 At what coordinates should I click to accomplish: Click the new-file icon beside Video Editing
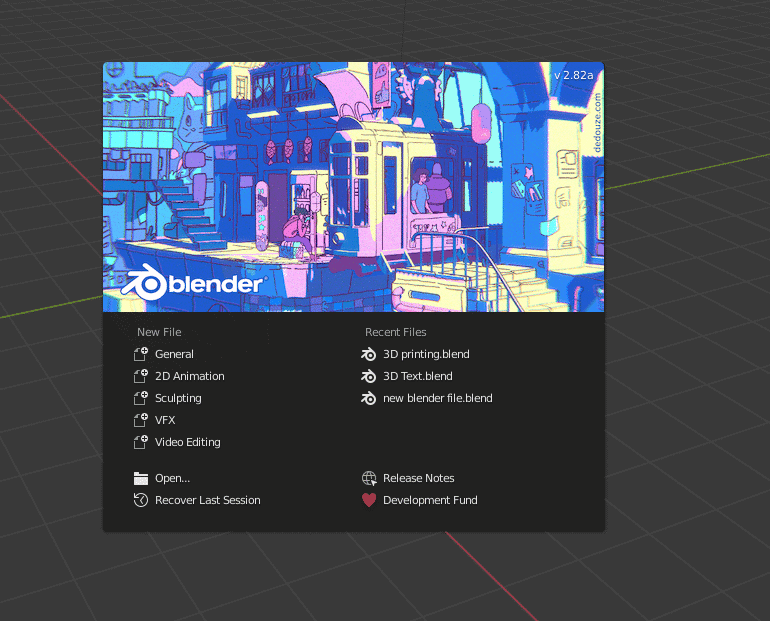click(x=140, y=442)
